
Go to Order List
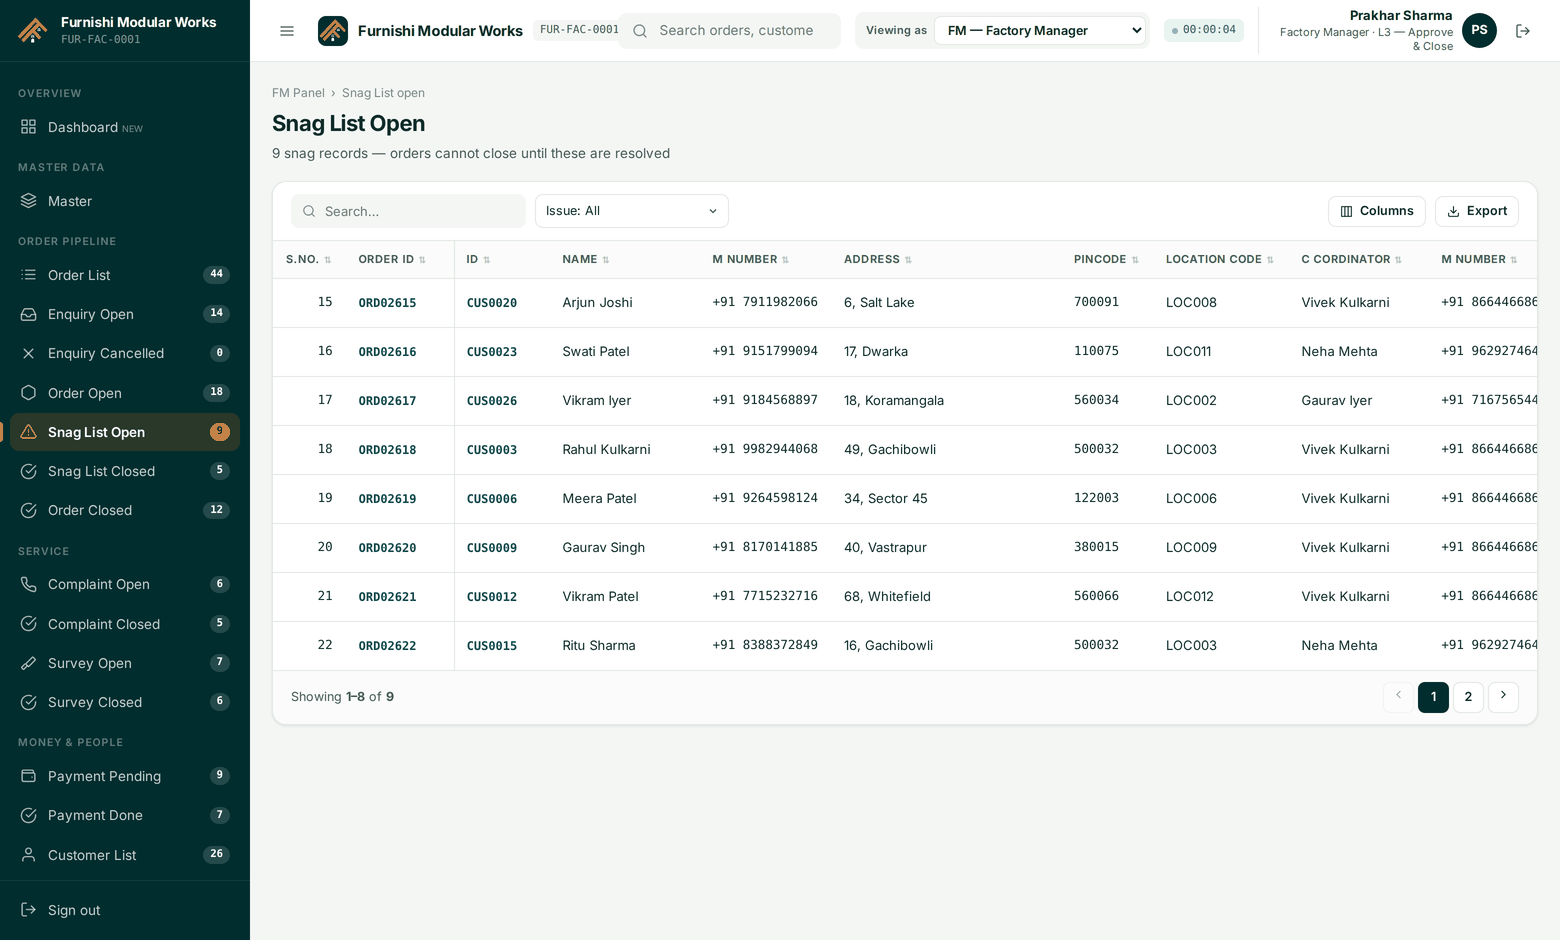[125, 275]
